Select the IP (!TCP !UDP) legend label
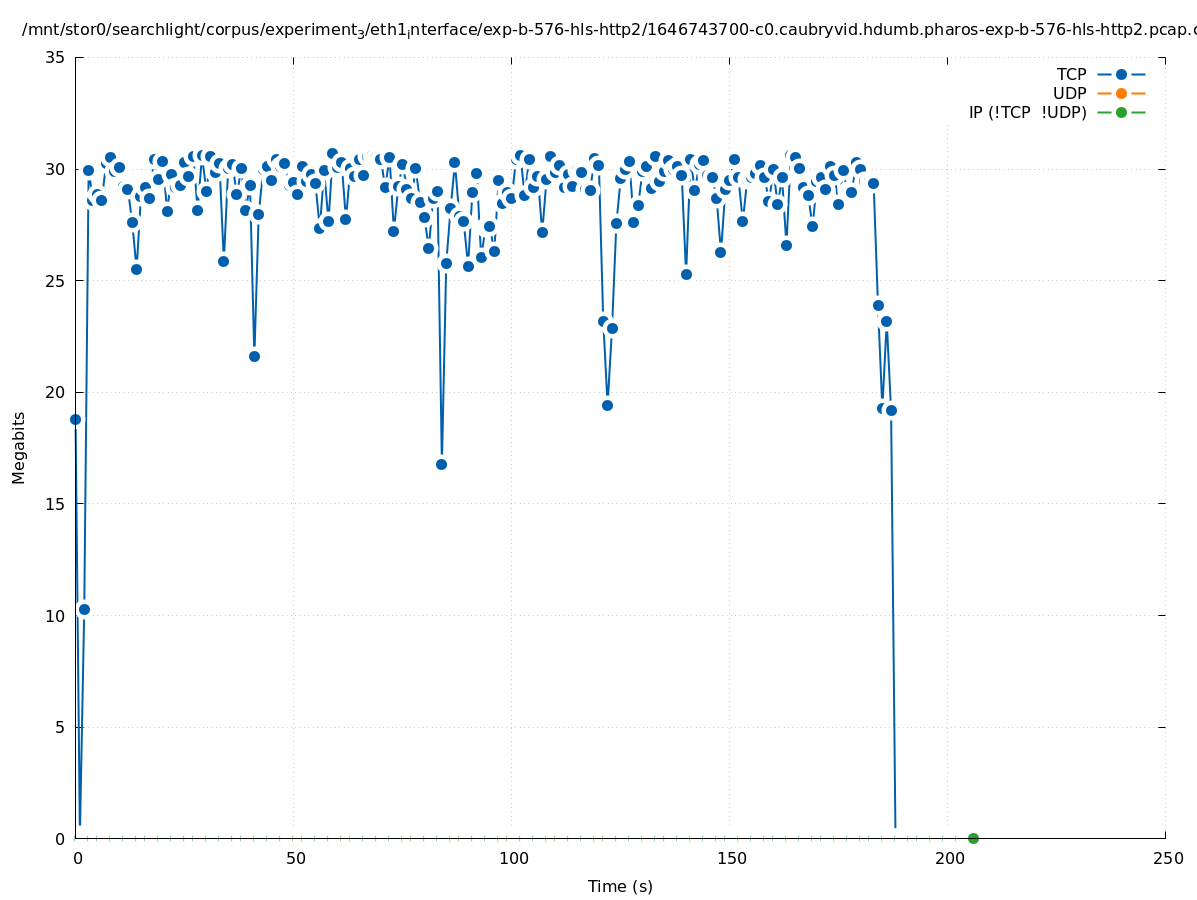Image resolution: width=1197 pixels, height=900 pixels. click(1027, 113)
